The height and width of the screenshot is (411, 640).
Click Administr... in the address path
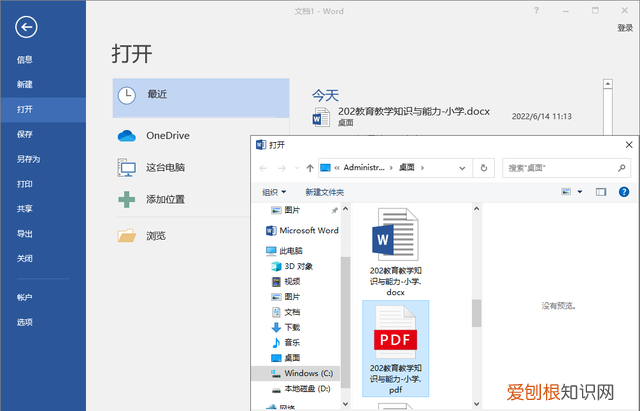tap(364, 167)
